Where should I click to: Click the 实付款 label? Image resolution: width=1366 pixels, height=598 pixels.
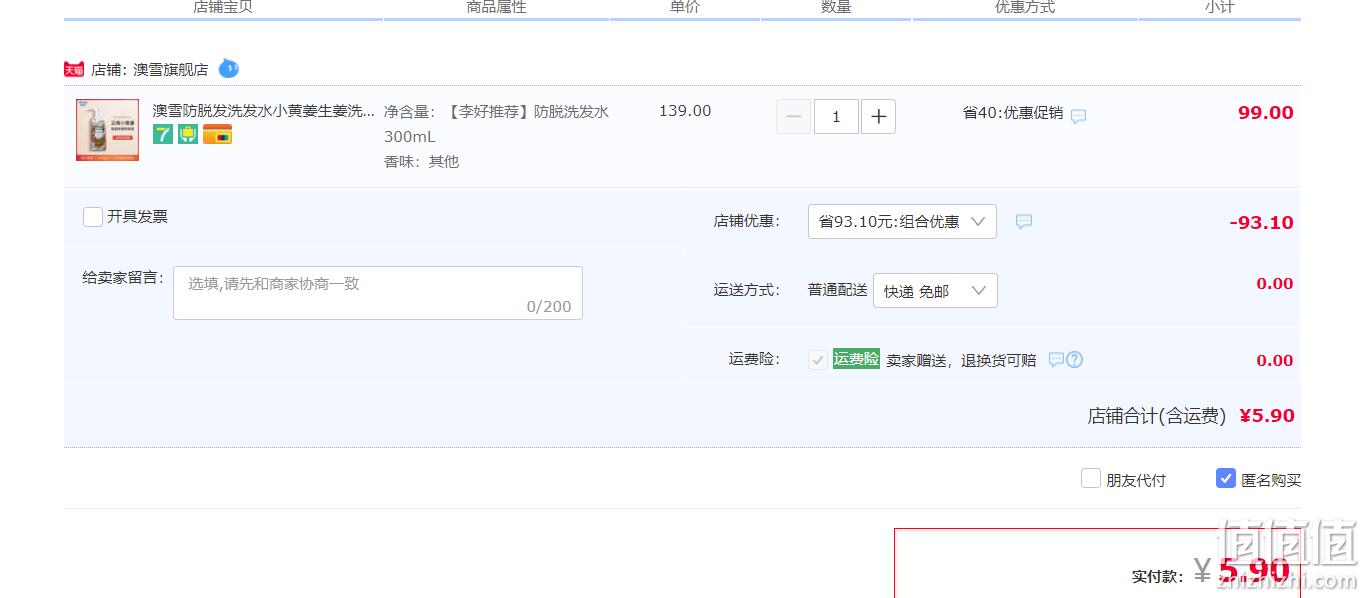[1158, 577]
